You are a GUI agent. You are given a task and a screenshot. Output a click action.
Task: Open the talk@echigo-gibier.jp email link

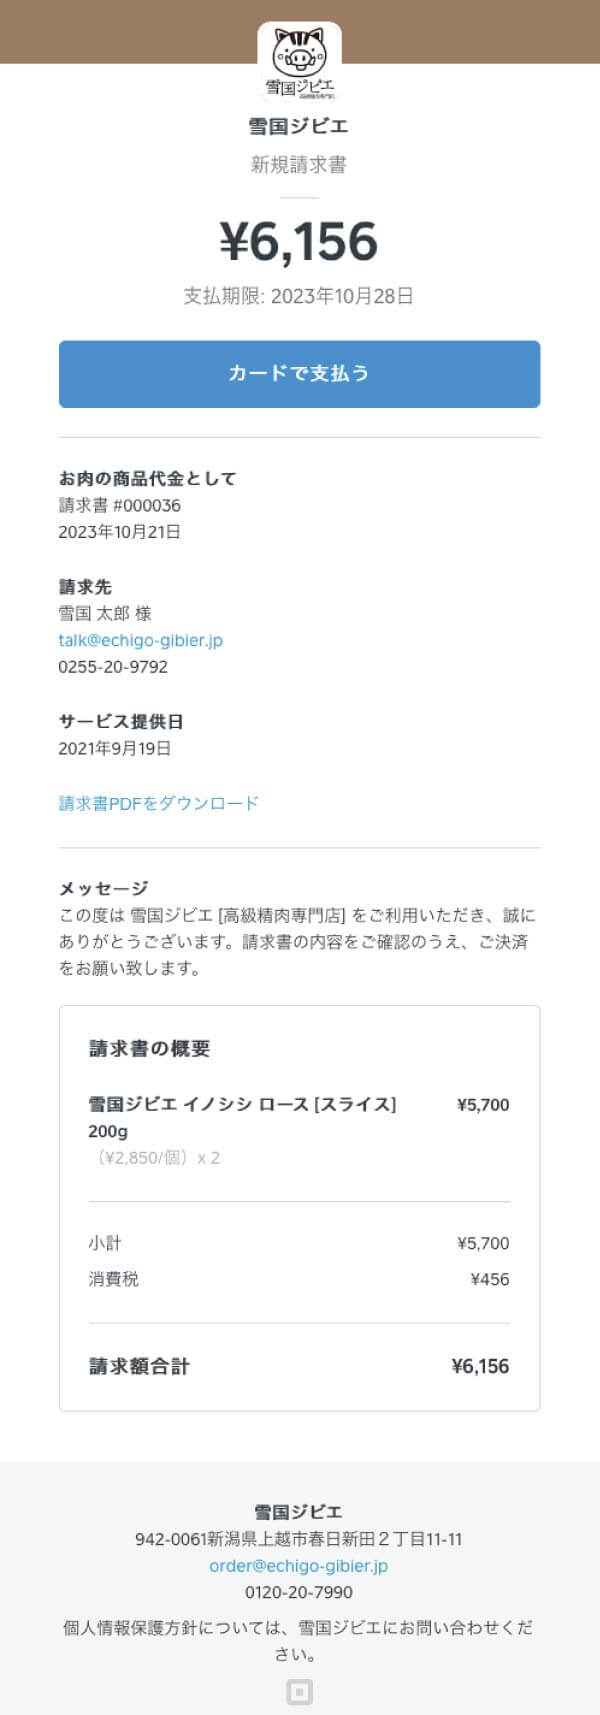click(x=140, y=640)
